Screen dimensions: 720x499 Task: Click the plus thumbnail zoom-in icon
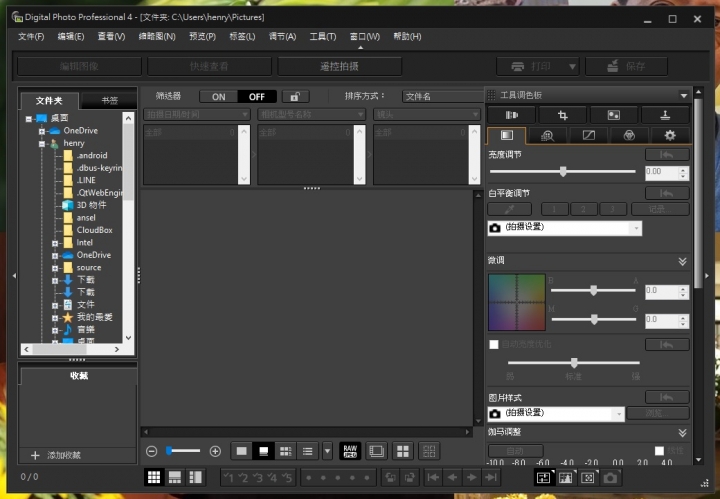(x=215, y=451)
